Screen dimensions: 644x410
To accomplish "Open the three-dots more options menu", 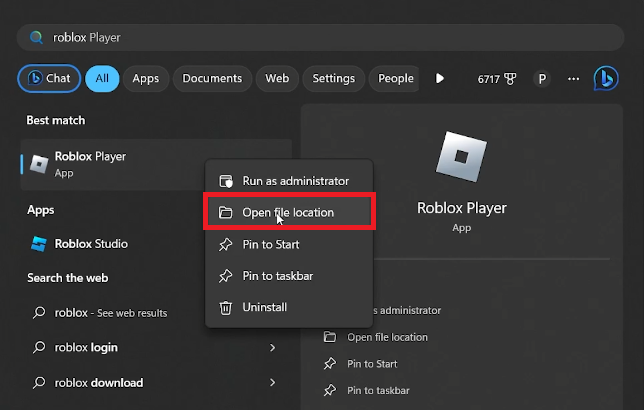I will pos(573,79).
